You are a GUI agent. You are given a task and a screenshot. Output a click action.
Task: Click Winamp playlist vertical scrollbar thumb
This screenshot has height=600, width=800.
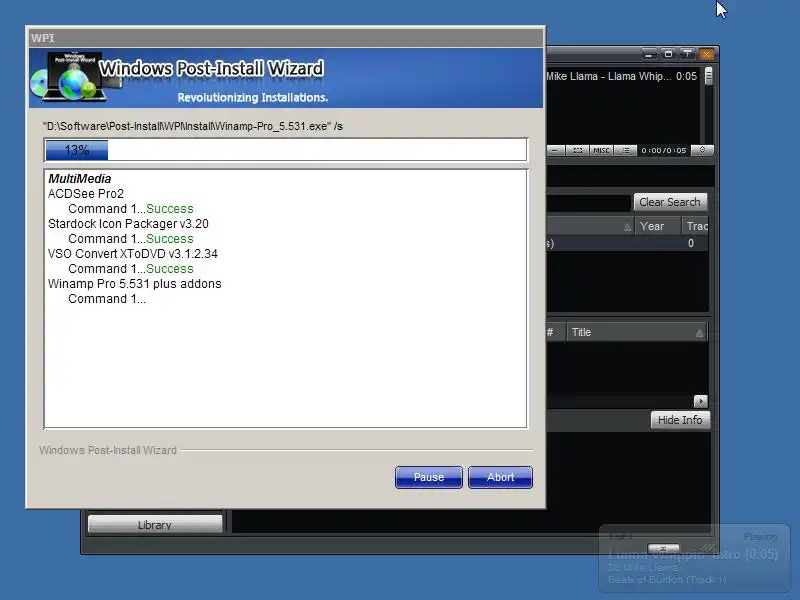pos(709,76)
